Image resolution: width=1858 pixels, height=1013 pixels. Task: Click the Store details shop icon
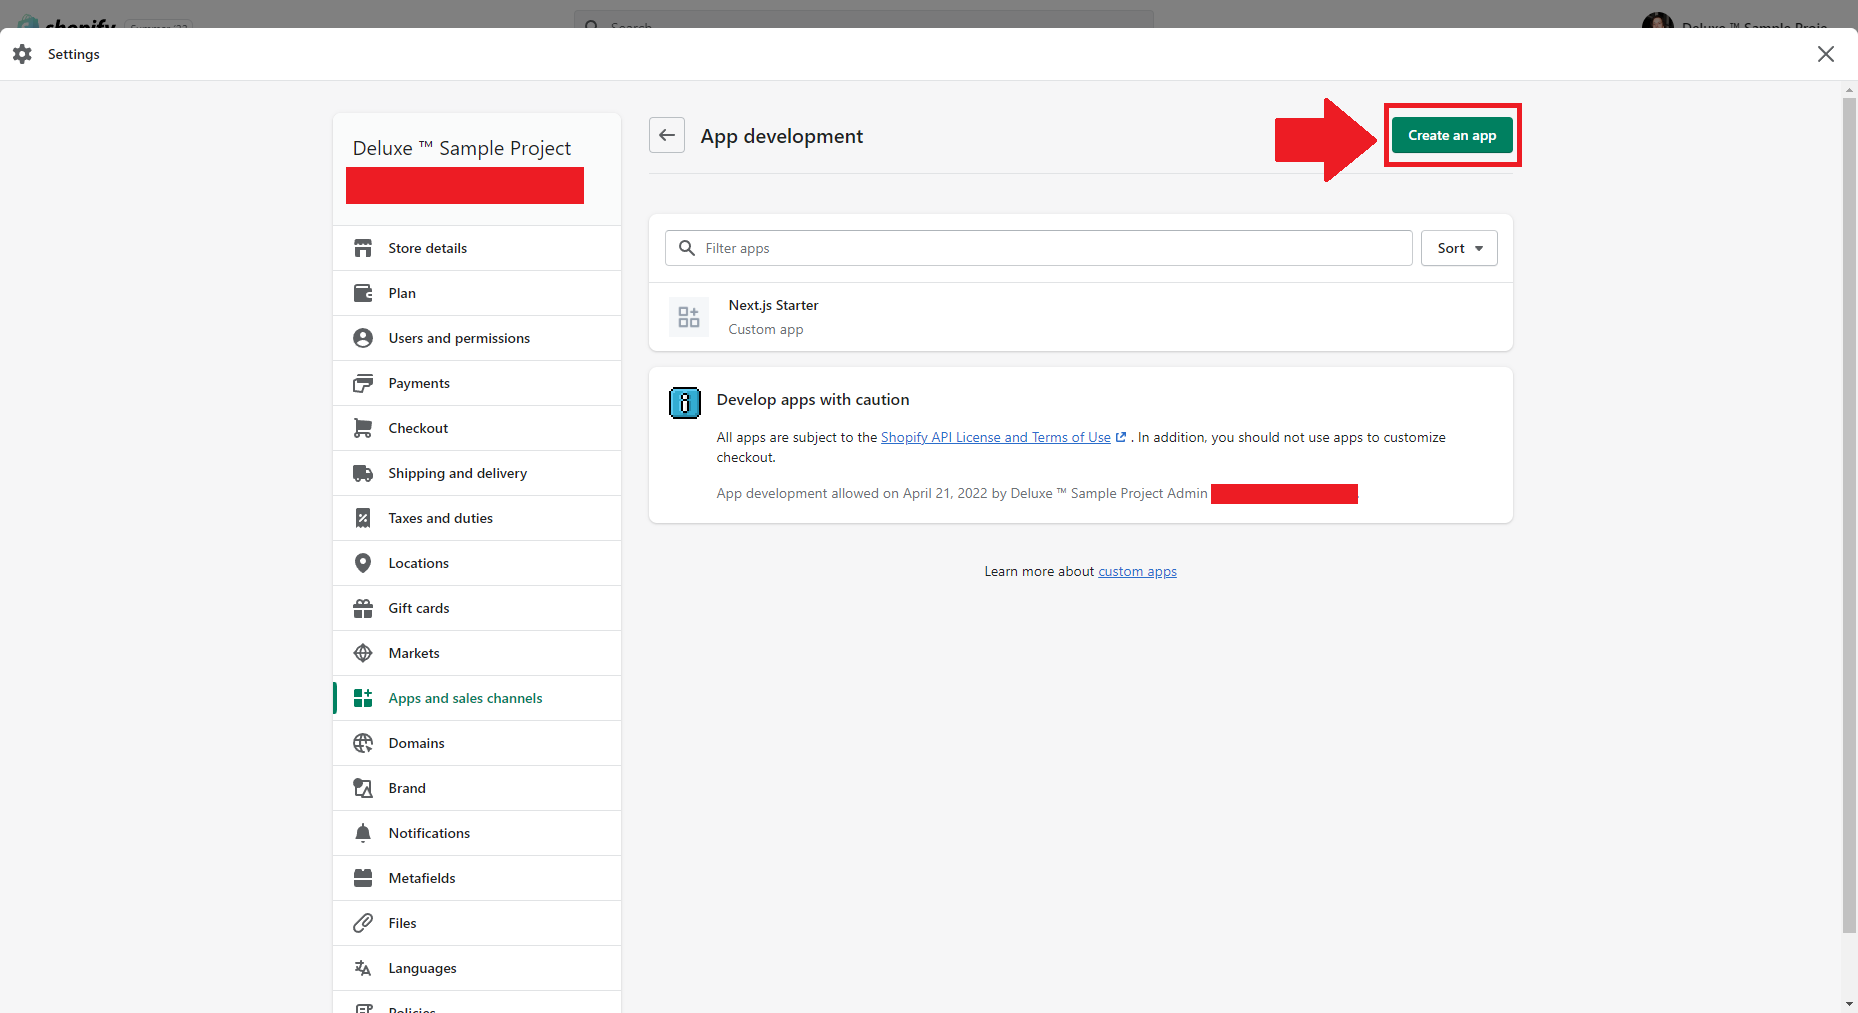coord(363,248)
